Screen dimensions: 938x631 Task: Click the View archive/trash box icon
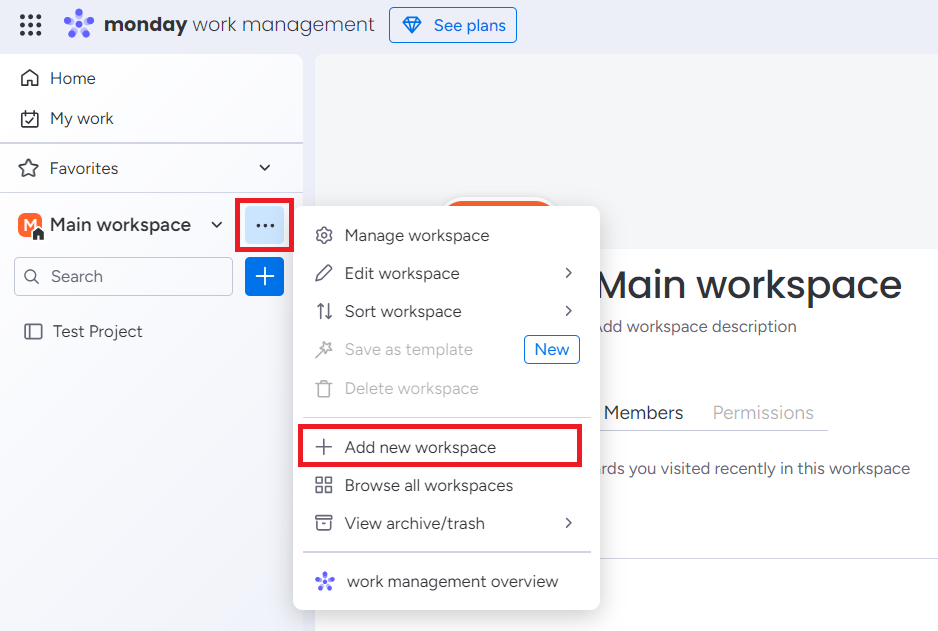(x=324, y=523)
